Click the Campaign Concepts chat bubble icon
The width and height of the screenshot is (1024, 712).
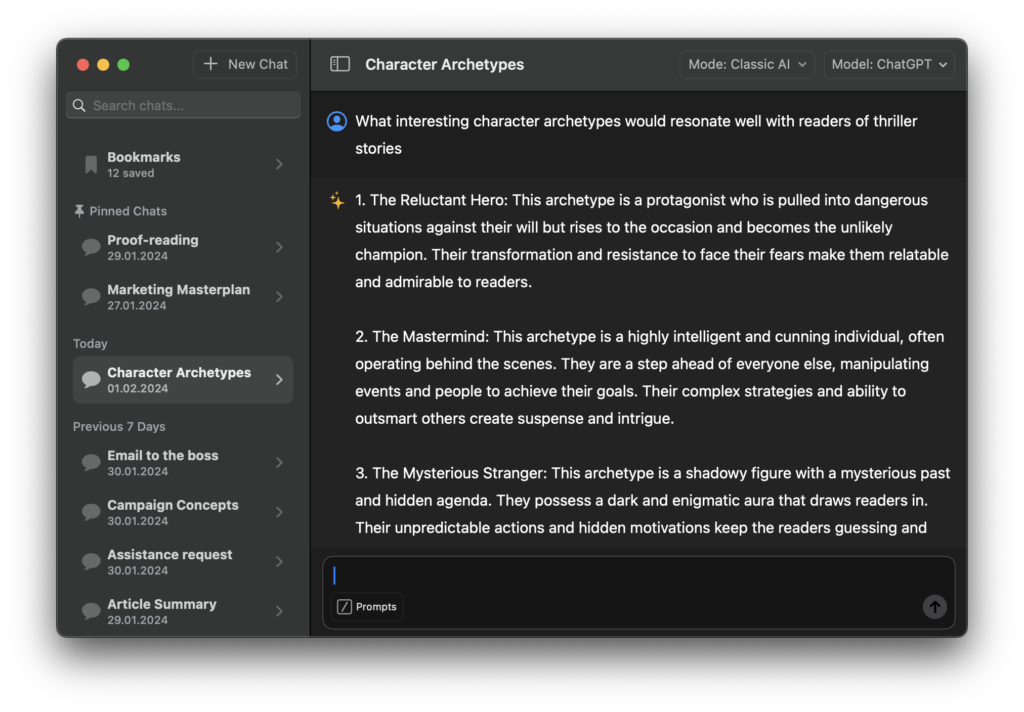point(91,512)
